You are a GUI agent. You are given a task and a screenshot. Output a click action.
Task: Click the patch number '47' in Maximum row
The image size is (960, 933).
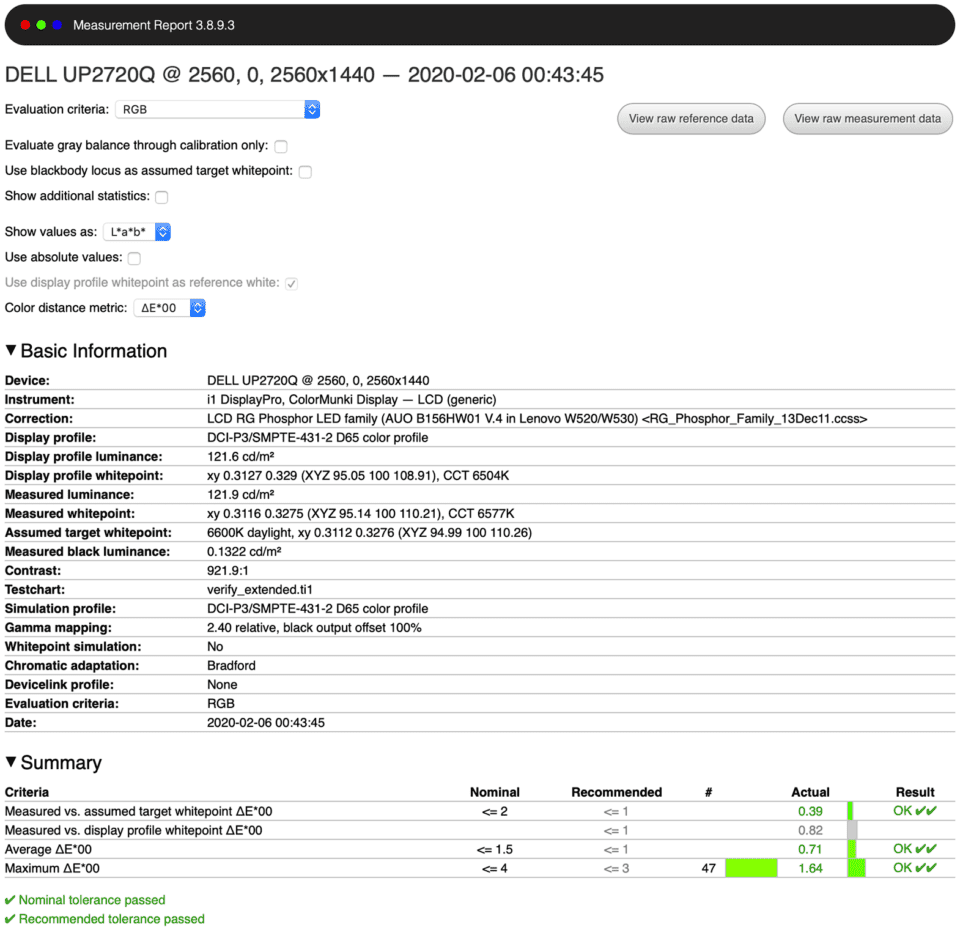(708, 868)
